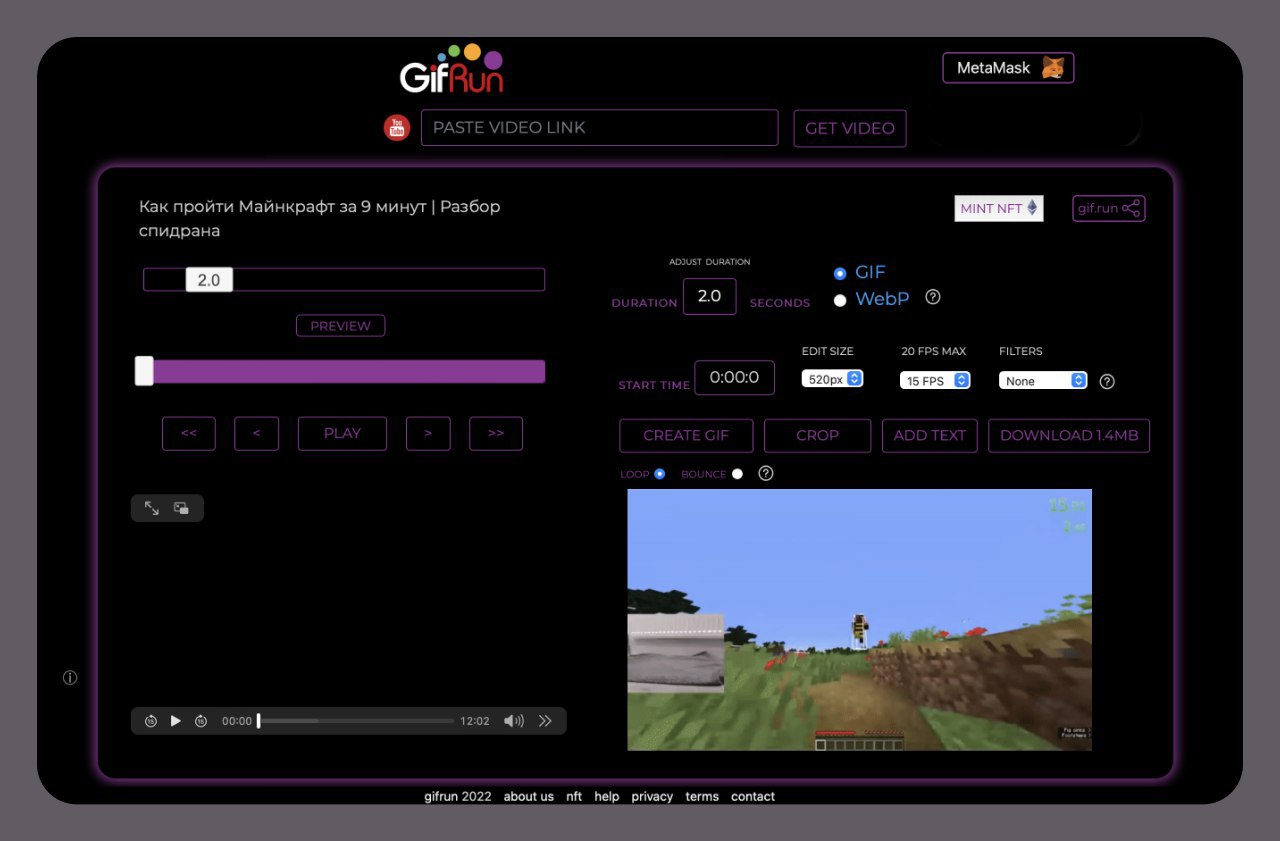The height and width of the screenshot is (841, 1280).
Task: Mute the video volume
Action: coord(514,721)
